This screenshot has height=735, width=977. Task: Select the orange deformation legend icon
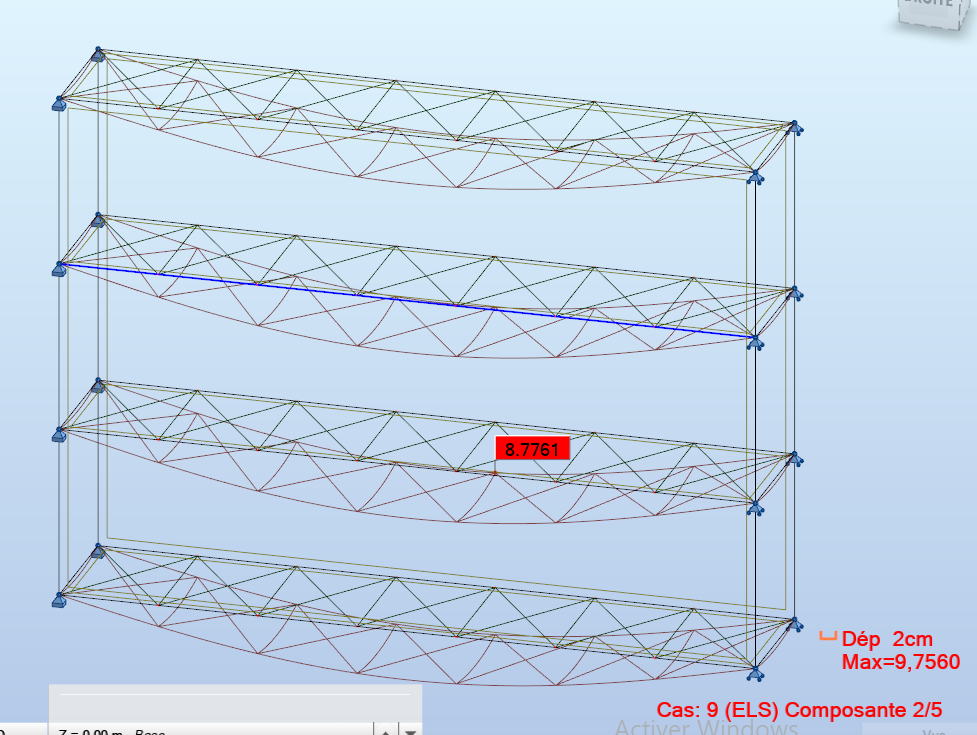[x=828, y=636]
